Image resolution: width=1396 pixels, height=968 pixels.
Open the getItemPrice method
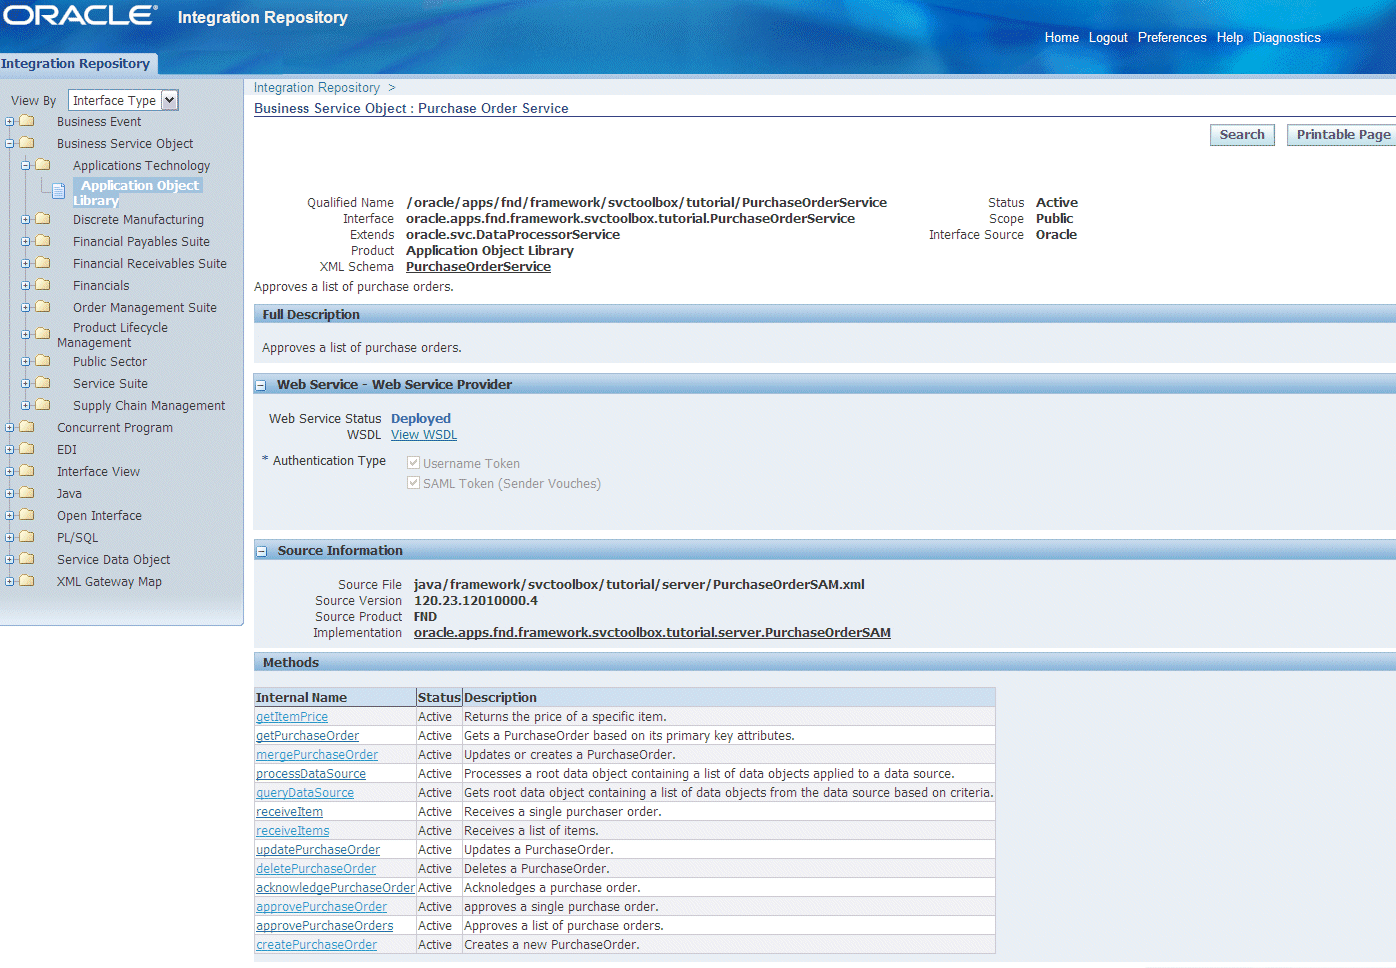pyautogui.click(x=292, y=717)
